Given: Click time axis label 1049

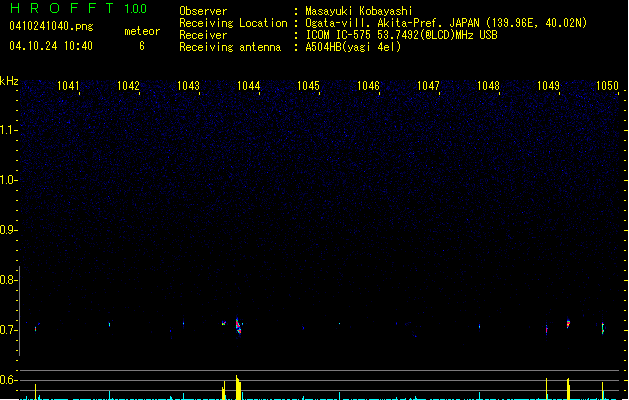Looking at the screenshot, I should click(x=548, y=86).
